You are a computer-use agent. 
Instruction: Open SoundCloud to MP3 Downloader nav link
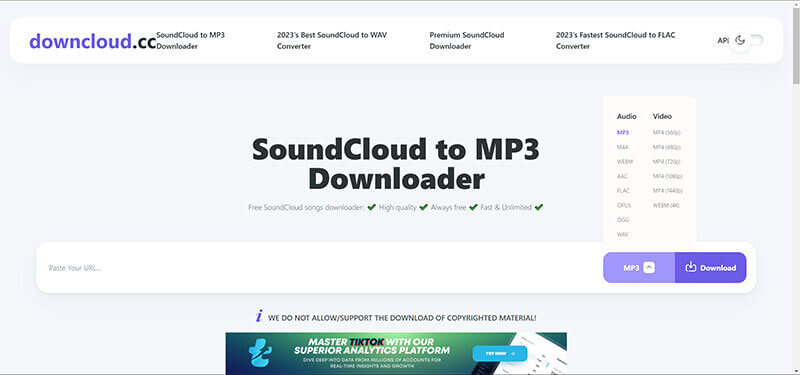pyautogui.click(x=190, y=40)
